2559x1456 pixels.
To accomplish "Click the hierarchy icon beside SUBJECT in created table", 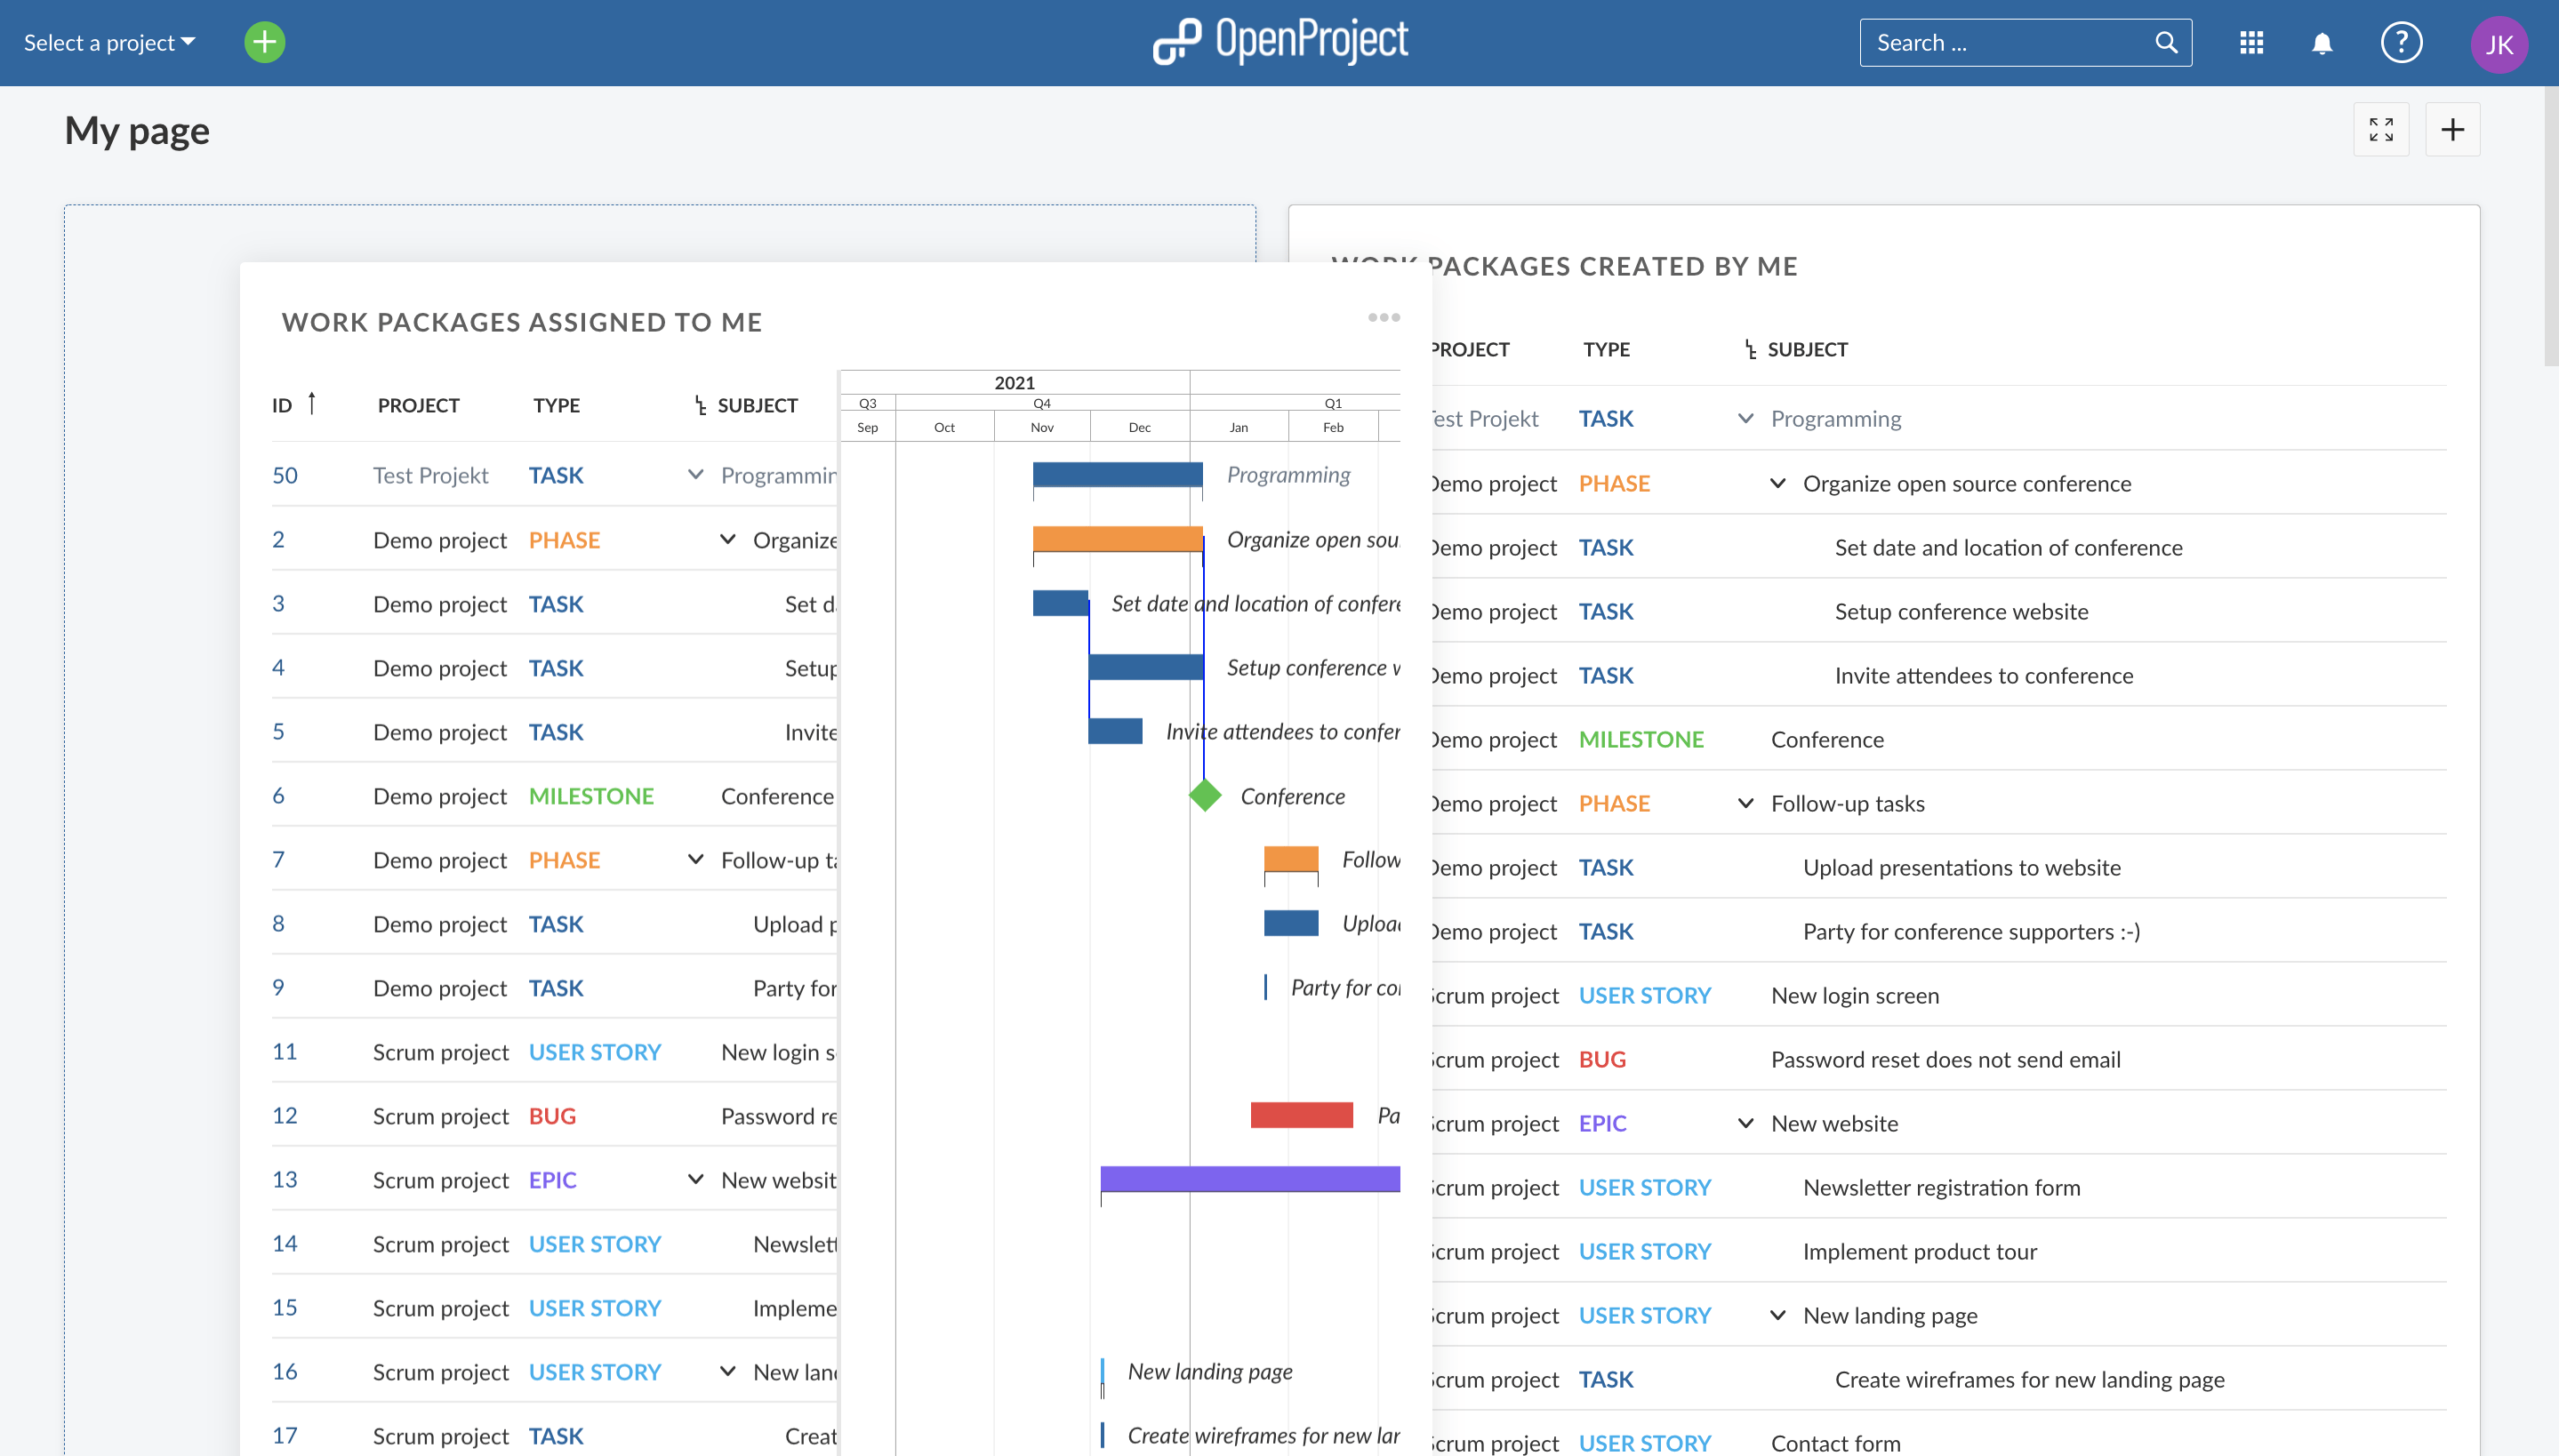I will click(x=1750, y=349).
